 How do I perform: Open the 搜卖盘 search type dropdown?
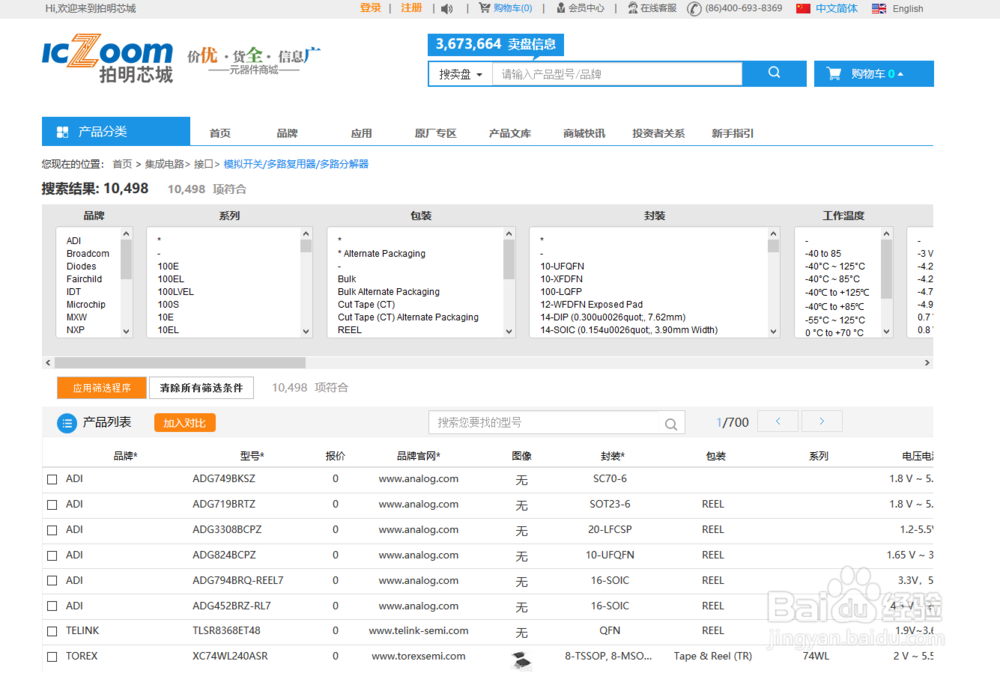pos(460,74)
